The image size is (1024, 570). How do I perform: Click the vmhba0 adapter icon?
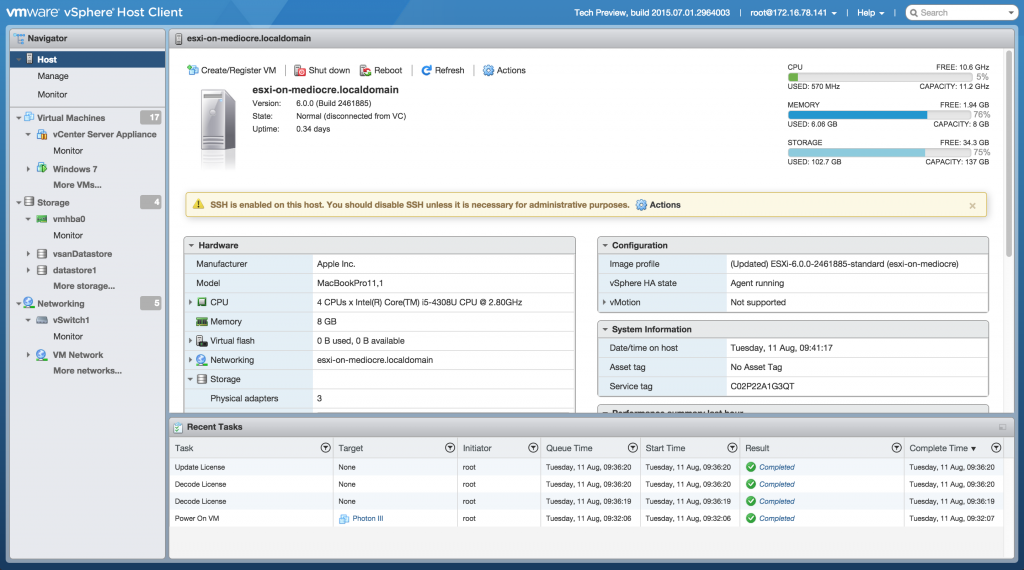point(42,219)
